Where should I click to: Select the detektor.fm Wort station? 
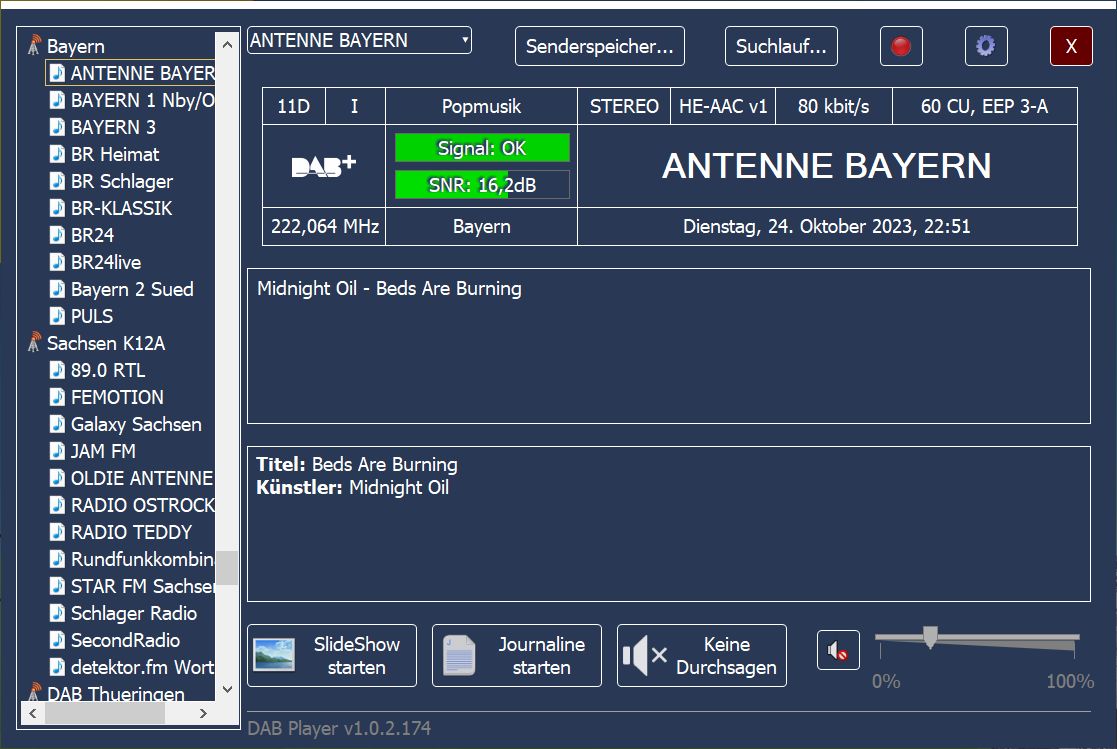pyautogui.click(x=142, y=667)
